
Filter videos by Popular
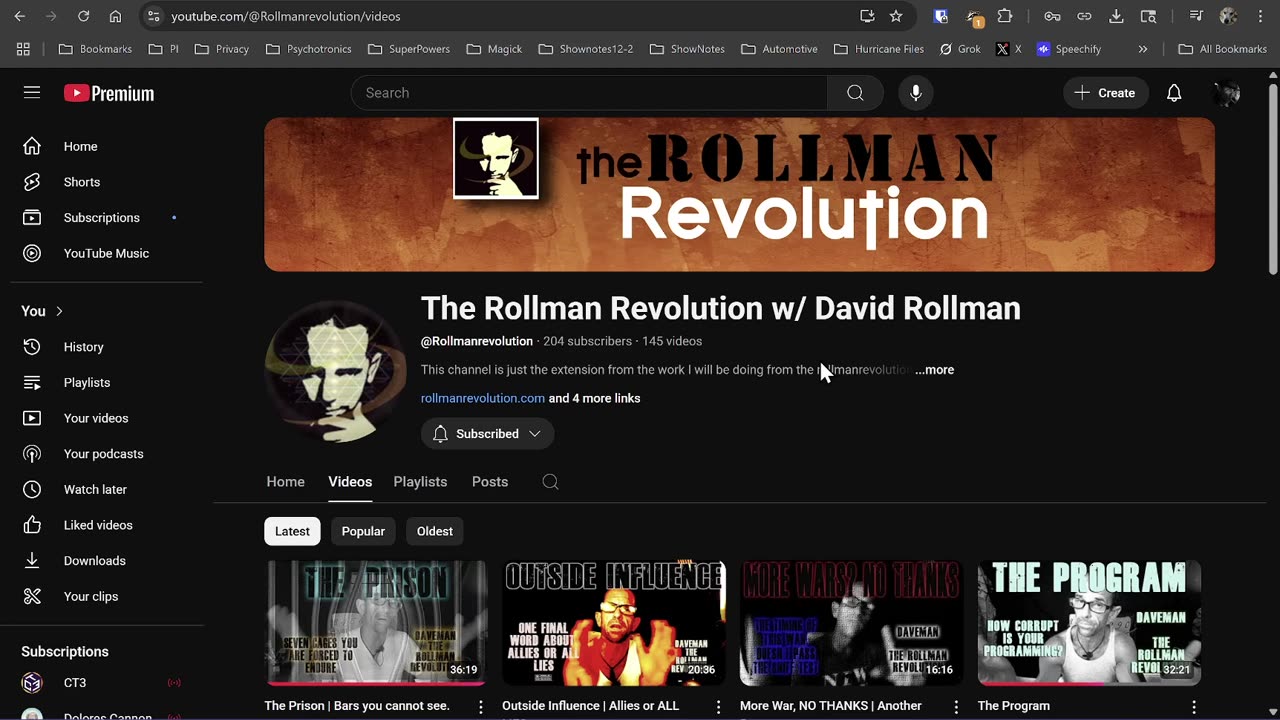pos(363,531)
